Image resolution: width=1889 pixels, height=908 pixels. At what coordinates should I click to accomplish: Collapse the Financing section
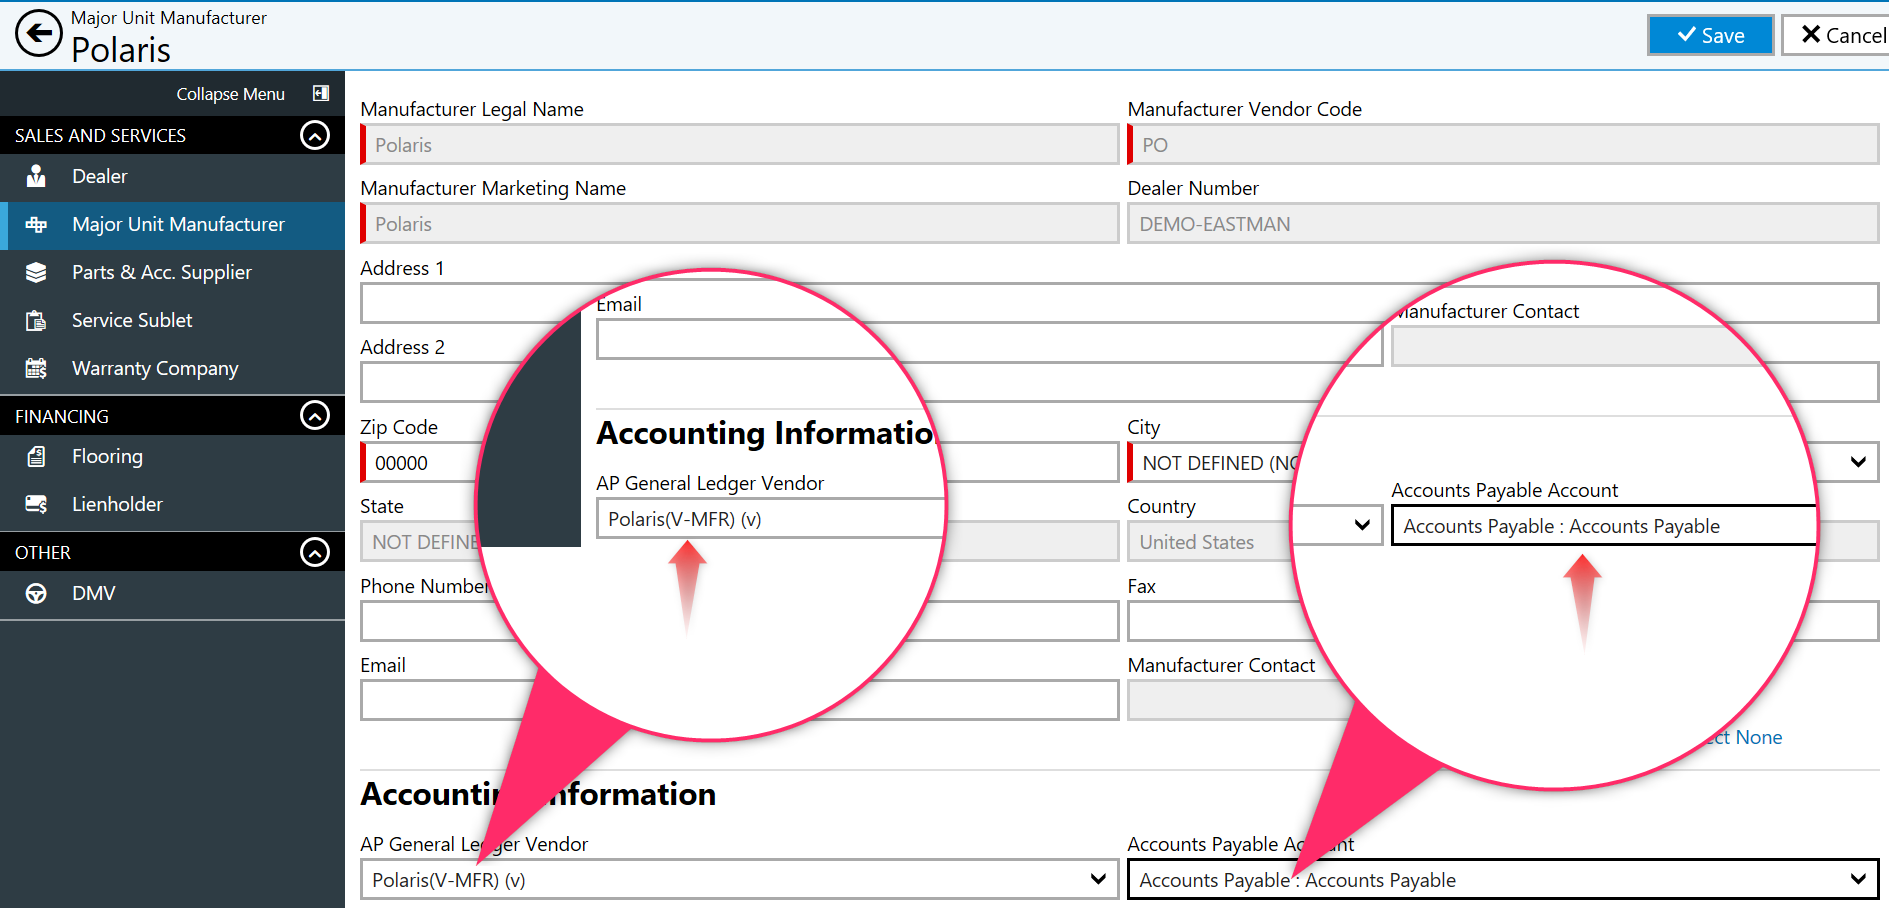(x=315, y=415)
